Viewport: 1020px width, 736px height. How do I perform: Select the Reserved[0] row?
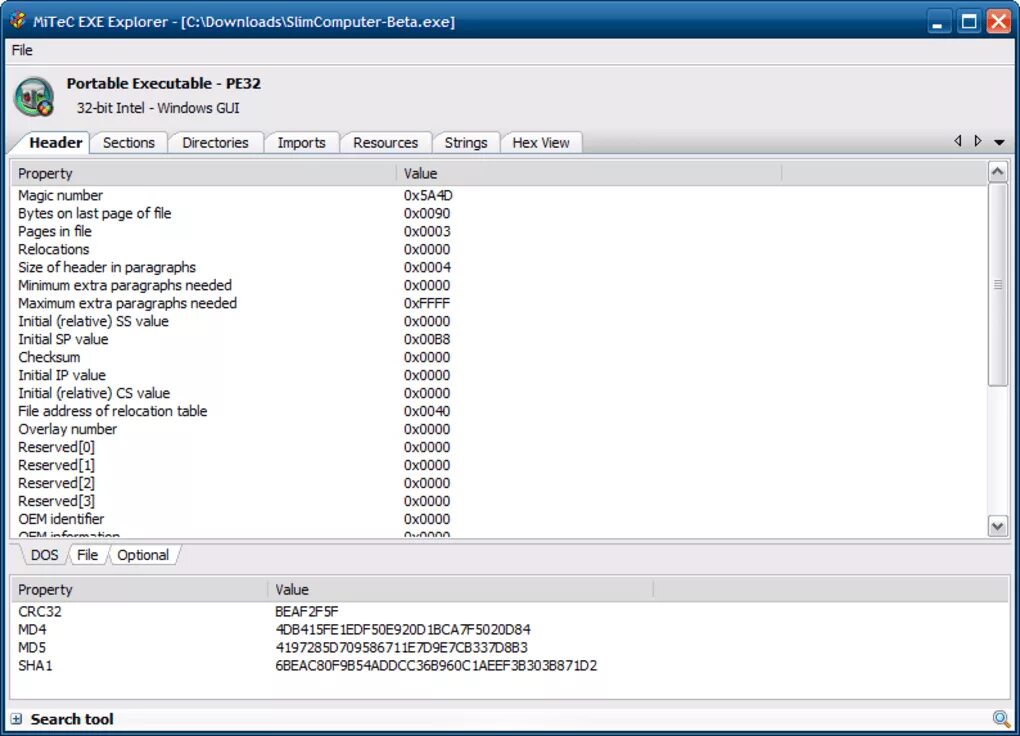pos(499,448)
